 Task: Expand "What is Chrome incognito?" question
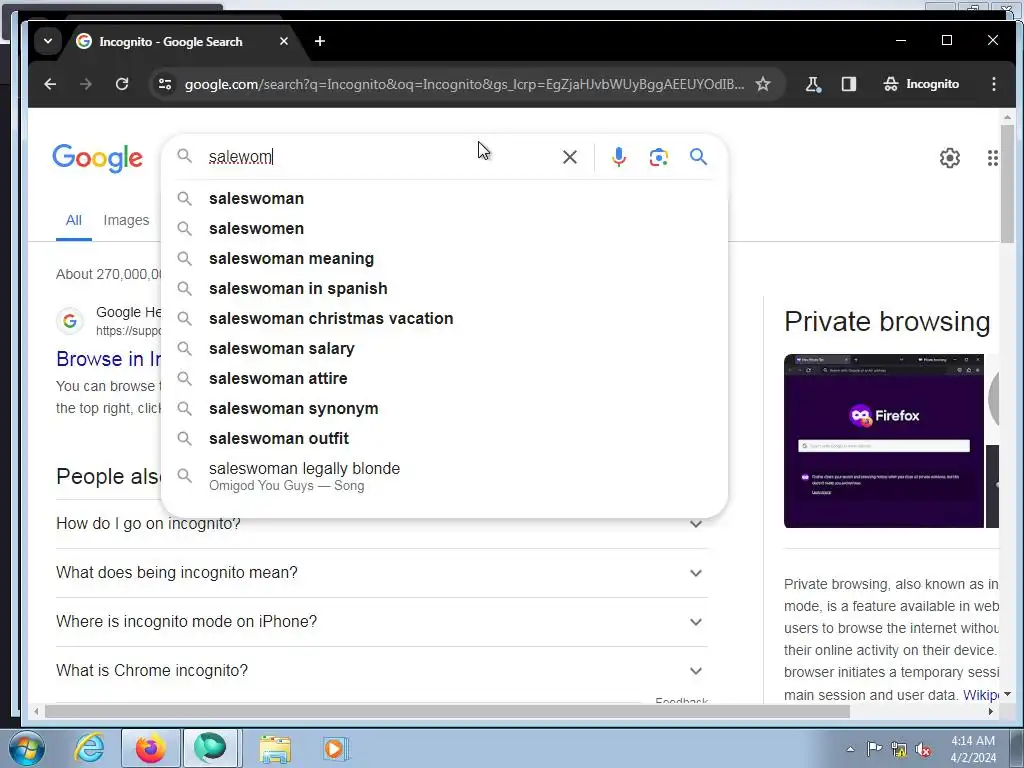382,671
